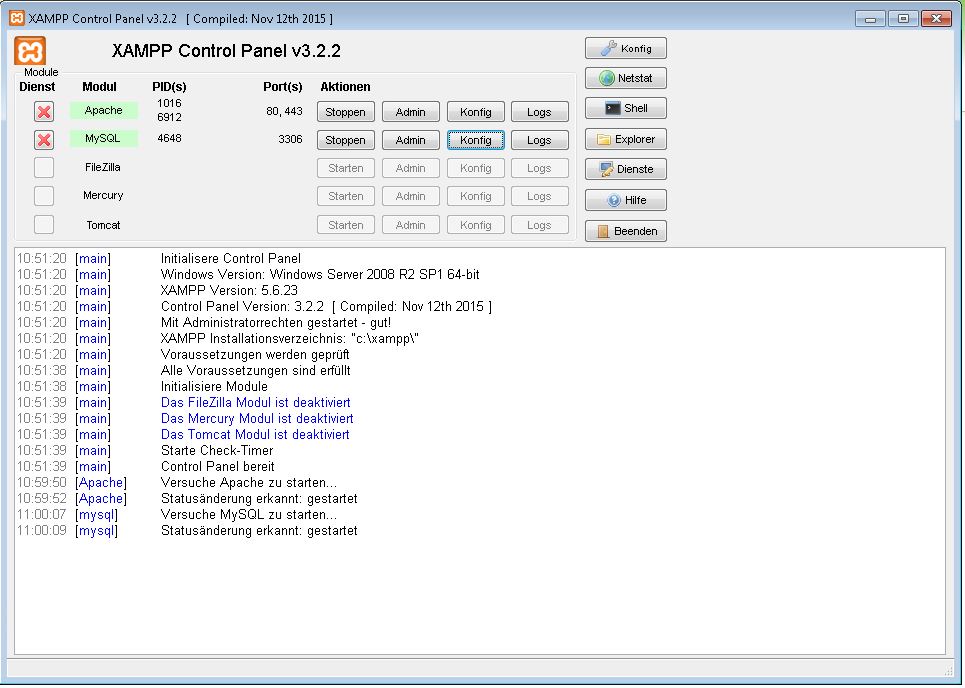Click the title bar XAMPP icon

(17, 18)
